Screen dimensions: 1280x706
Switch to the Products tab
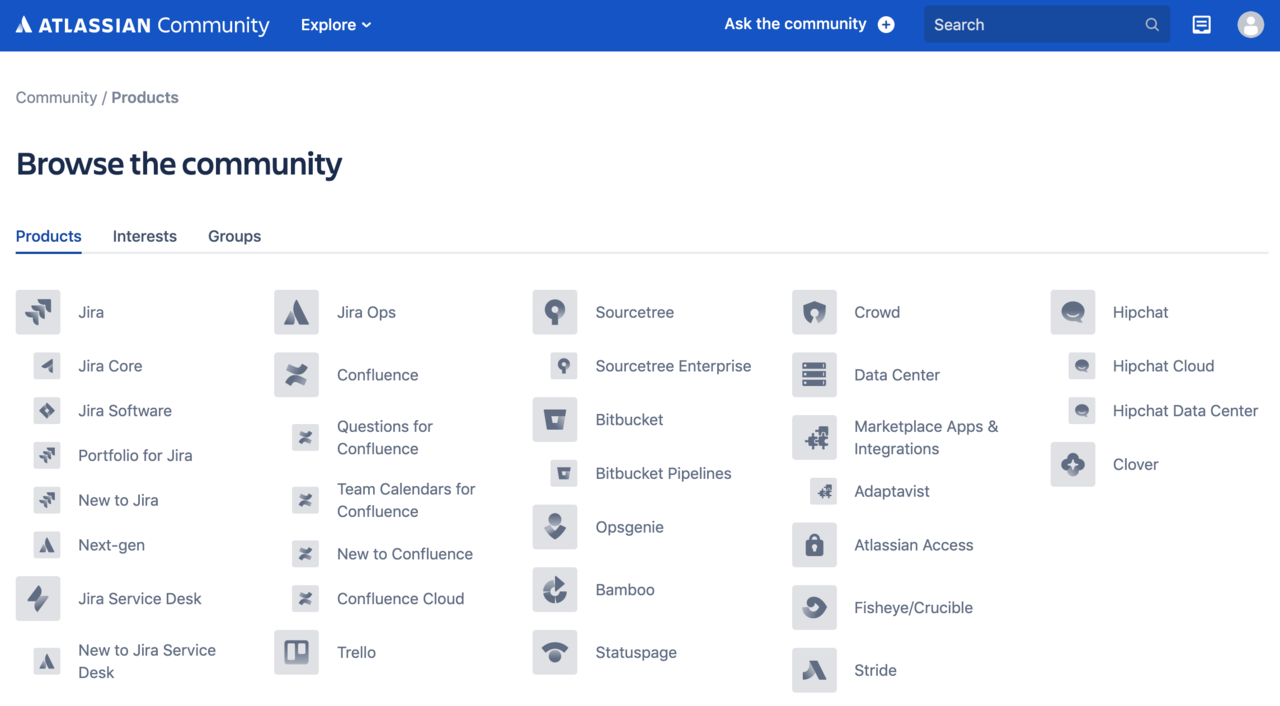click(x=49, y=236)
